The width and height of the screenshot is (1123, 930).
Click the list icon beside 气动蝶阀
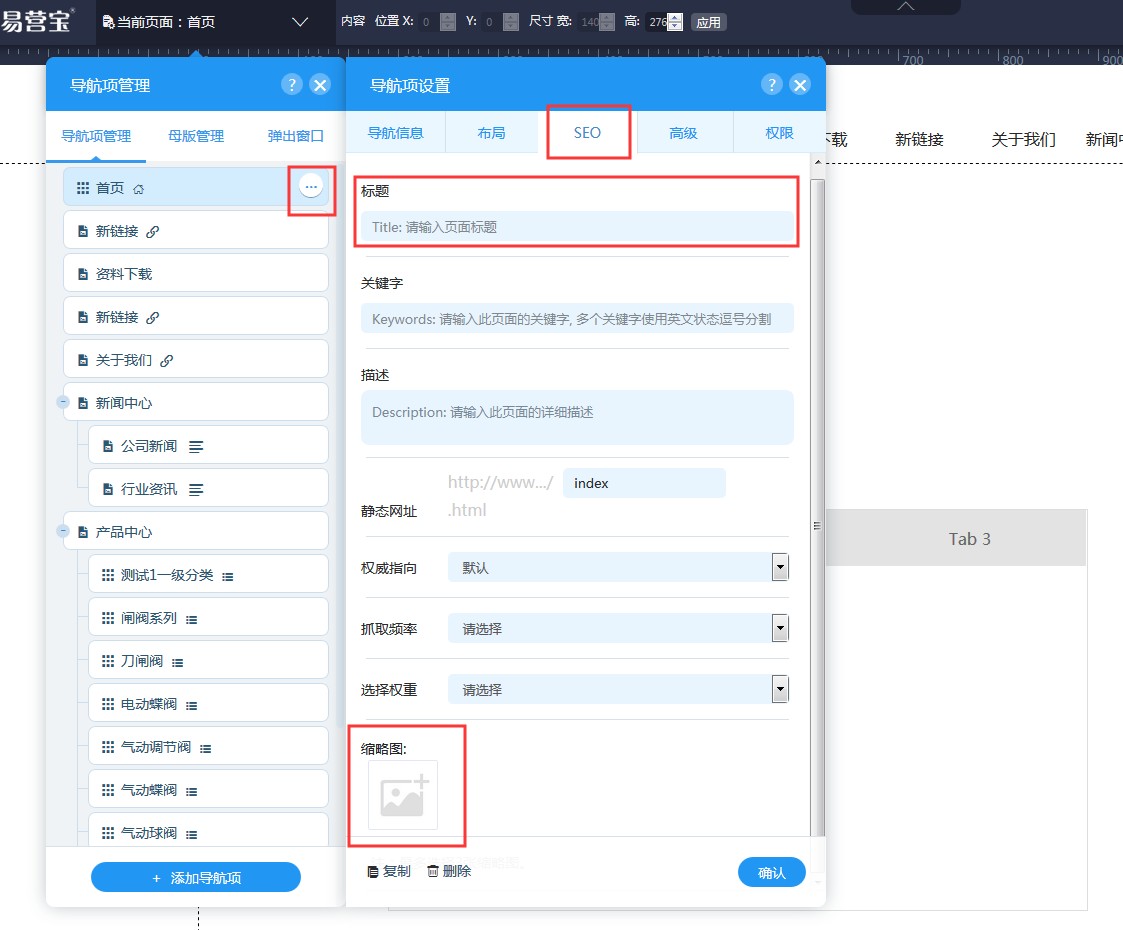point(191,791)
